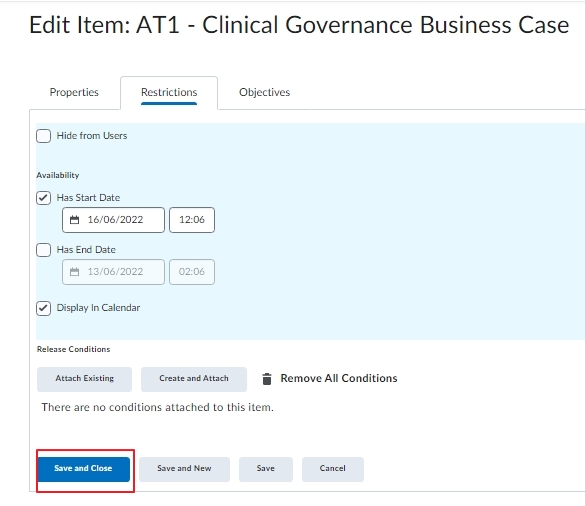The width and height of the screenshot is (585, 506).
Task: Click the start date calendar icon
Action: 75,220
